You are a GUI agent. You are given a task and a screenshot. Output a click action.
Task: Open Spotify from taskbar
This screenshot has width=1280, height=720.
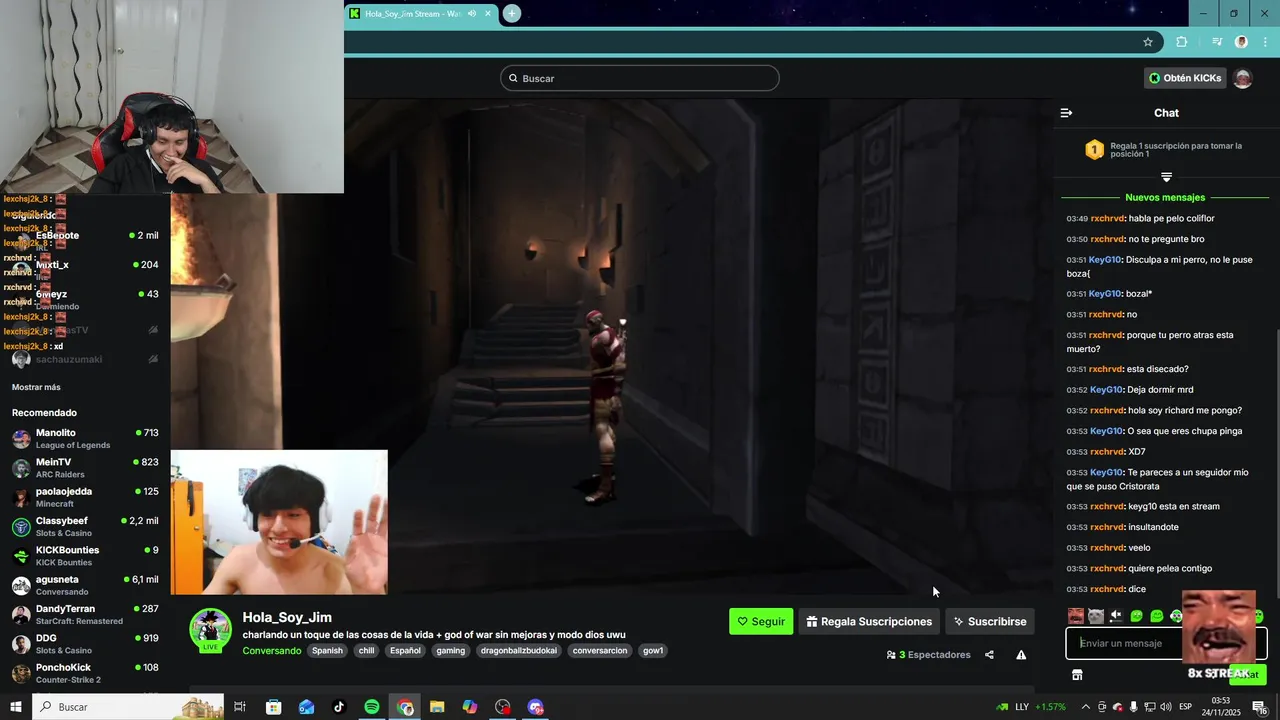[372, 707]
